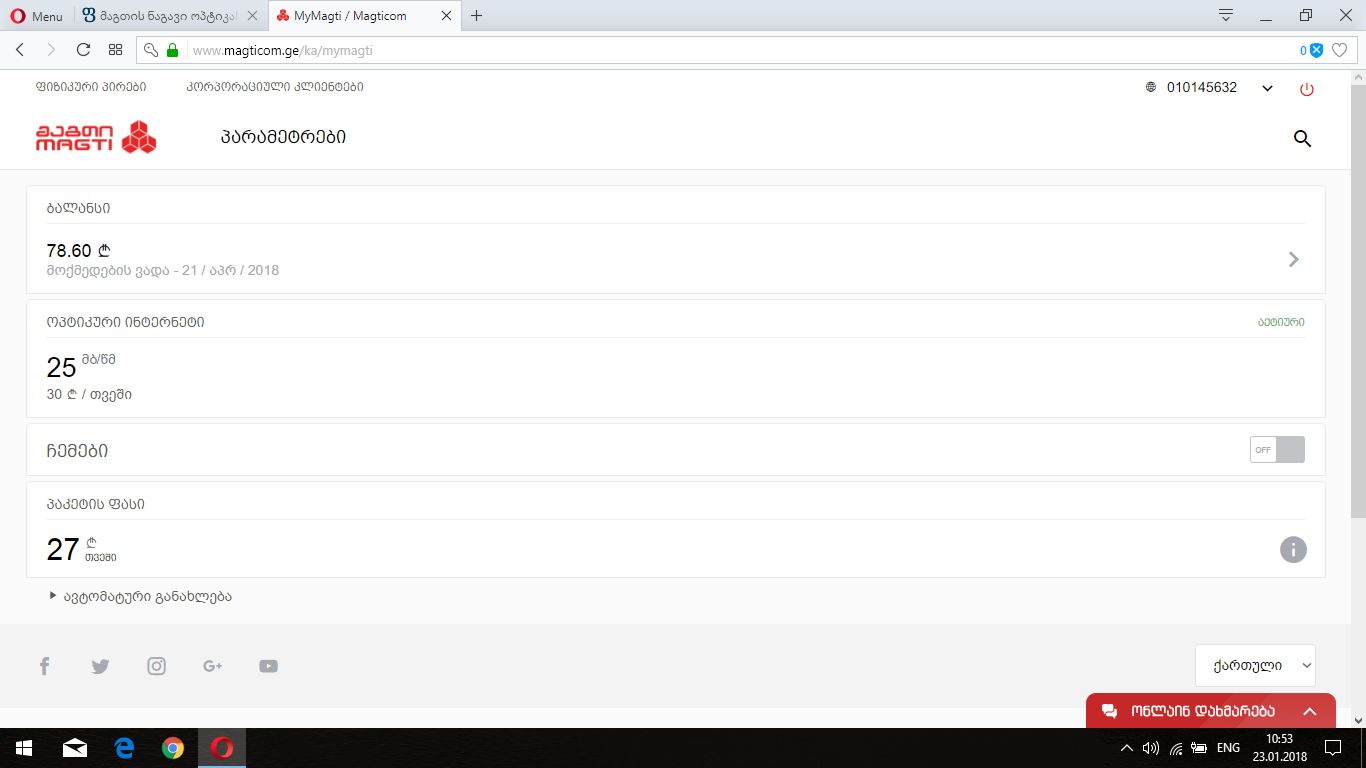Image resolution: width=1366 pixels, height=768 pixels.
Task: Bookmark the page with the heart icon
Action: click(1340, 50)
